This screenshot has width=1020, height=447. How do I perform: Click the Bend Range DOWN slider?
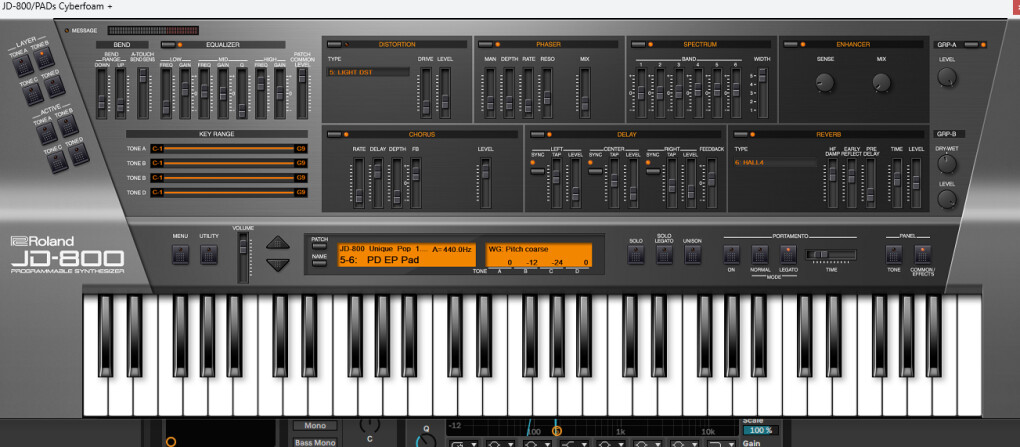101,94
